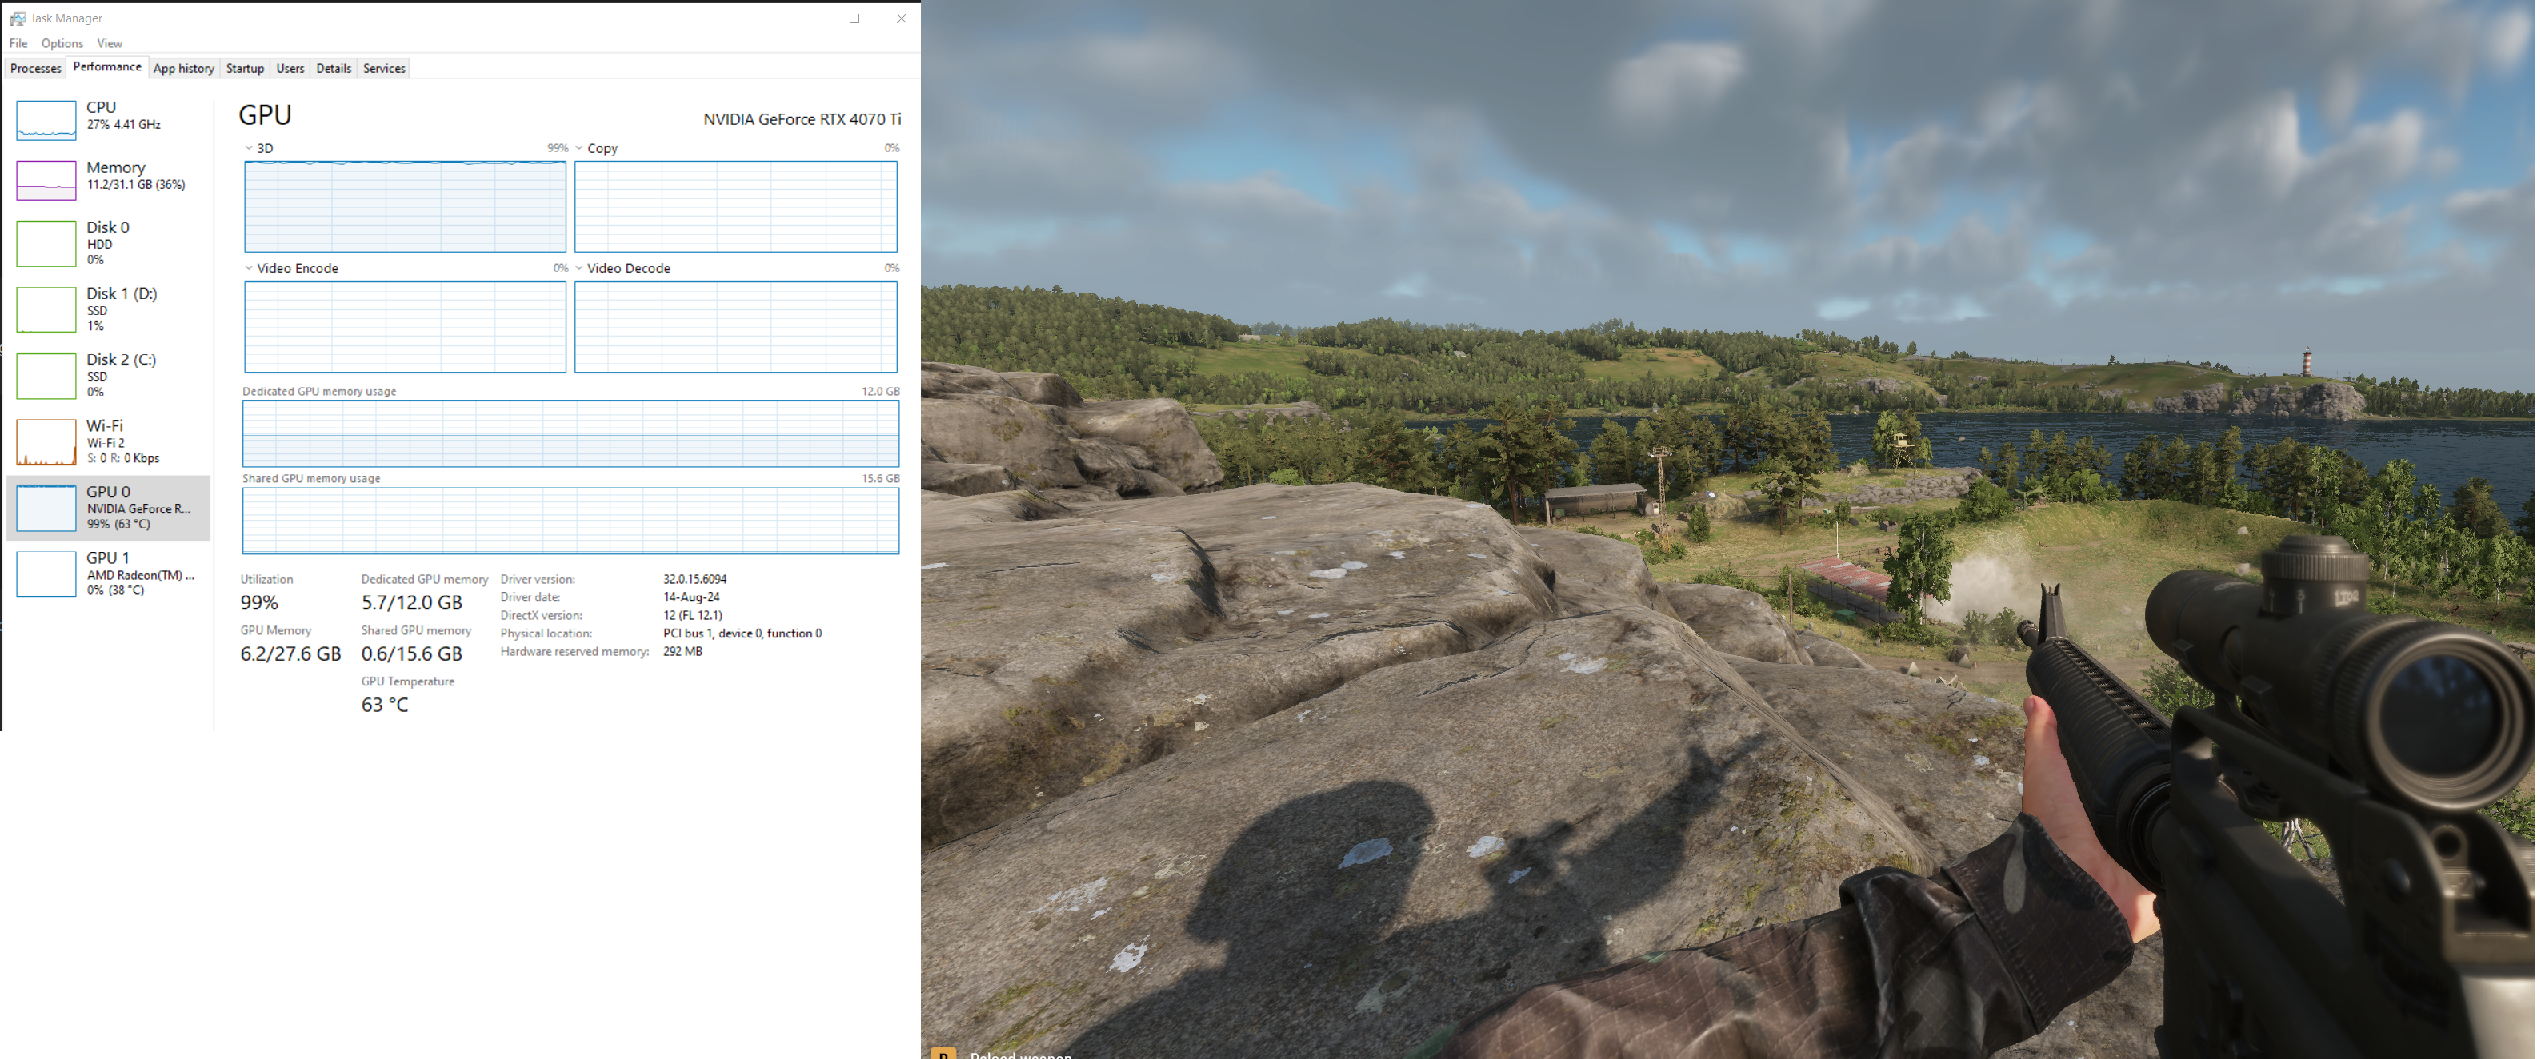
Task: Open the Details tab
Action: coord(334,68)
